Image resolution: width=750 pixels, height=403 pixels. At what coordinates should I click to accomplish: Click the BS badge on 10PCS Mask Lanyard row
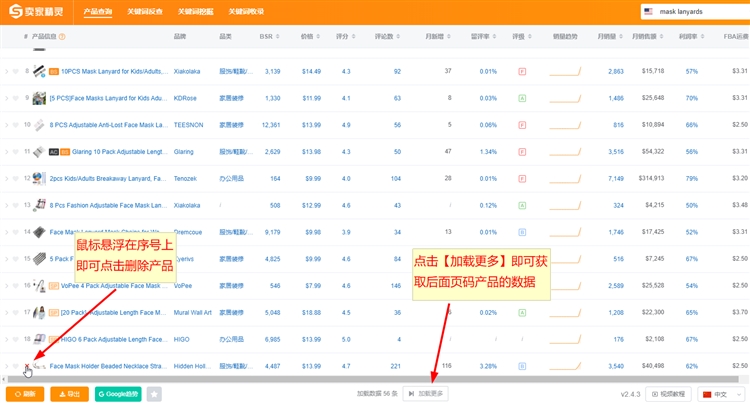(54, 72)
